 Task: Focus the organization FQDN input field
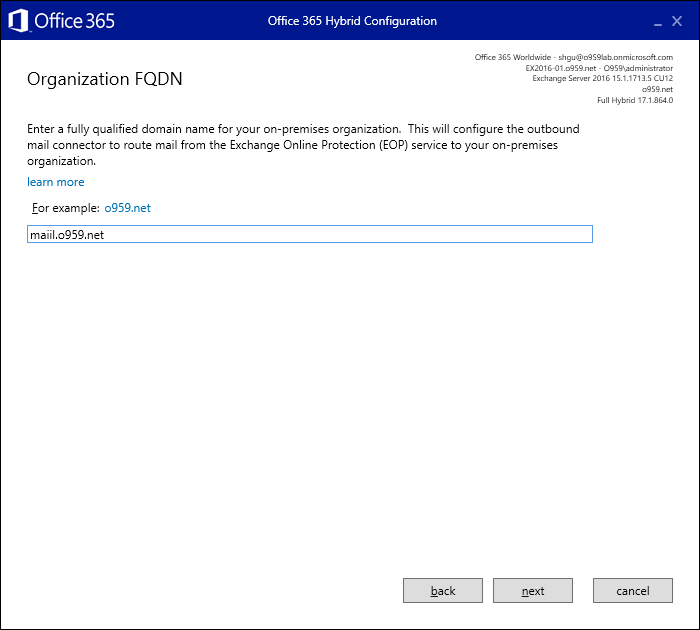tap(310, 234)
